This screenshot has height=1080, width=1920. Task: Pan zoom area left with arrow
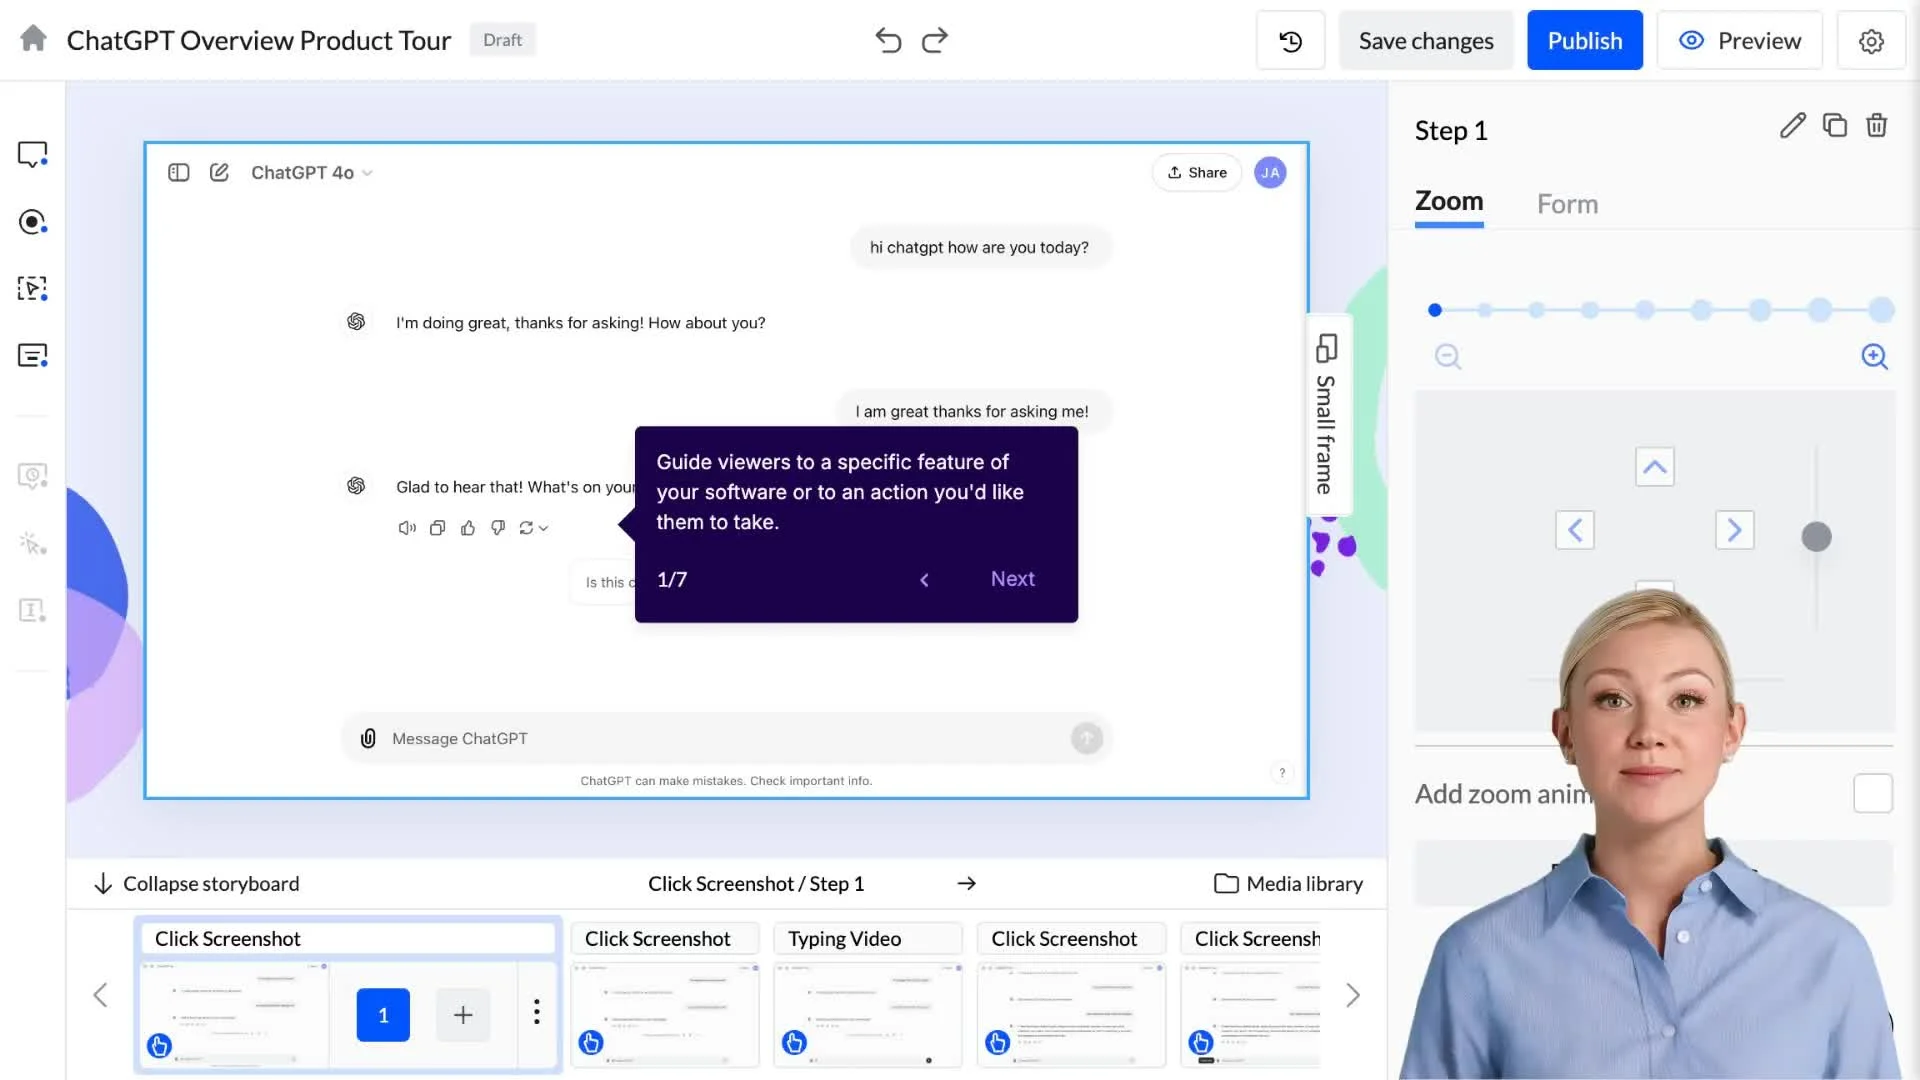(1575, 530)
